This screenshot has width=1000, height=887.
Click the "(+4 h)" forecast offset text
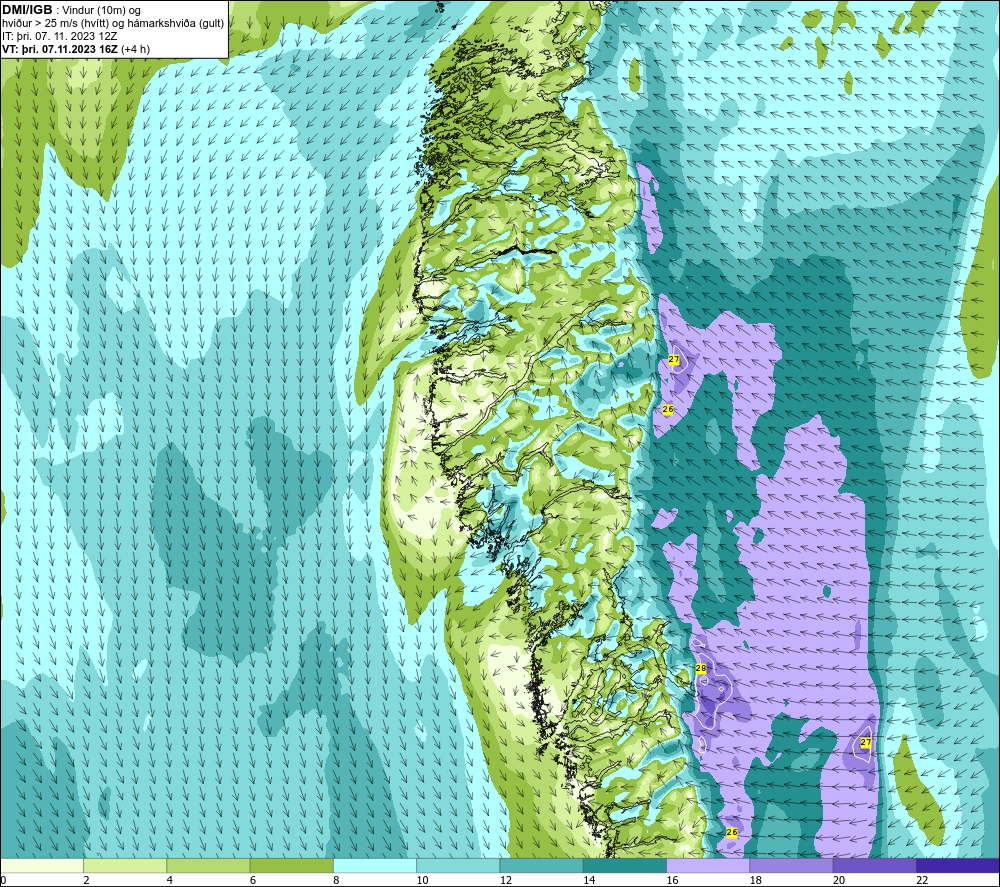pyautogui.click(x=135, y=49)
